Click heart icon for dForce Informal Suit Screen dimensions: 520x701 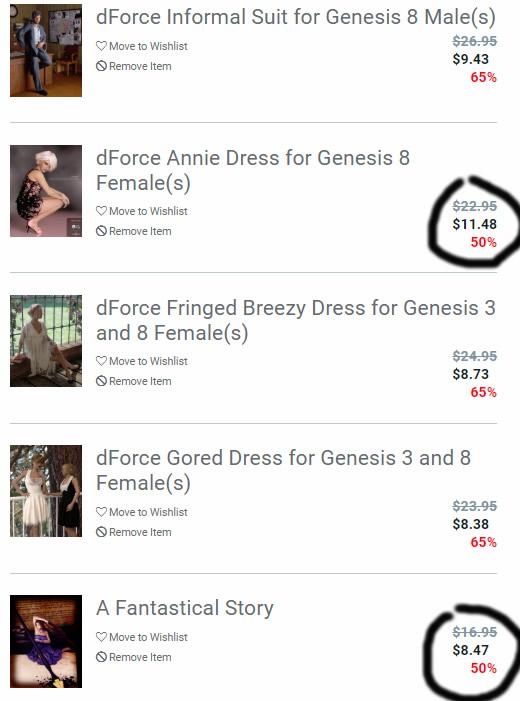coord(101,46)
